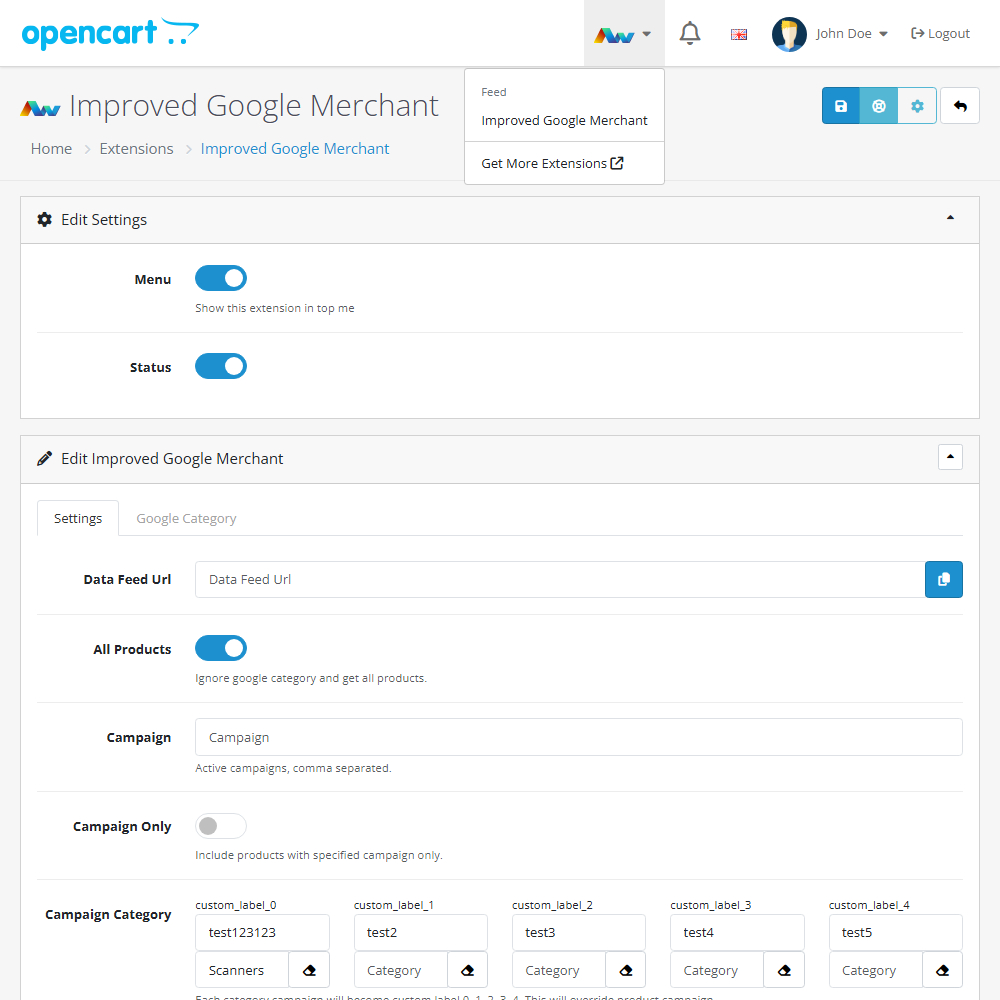
Task: Clear the Category field under custom_label_1
Action: [x=467, y=969]
